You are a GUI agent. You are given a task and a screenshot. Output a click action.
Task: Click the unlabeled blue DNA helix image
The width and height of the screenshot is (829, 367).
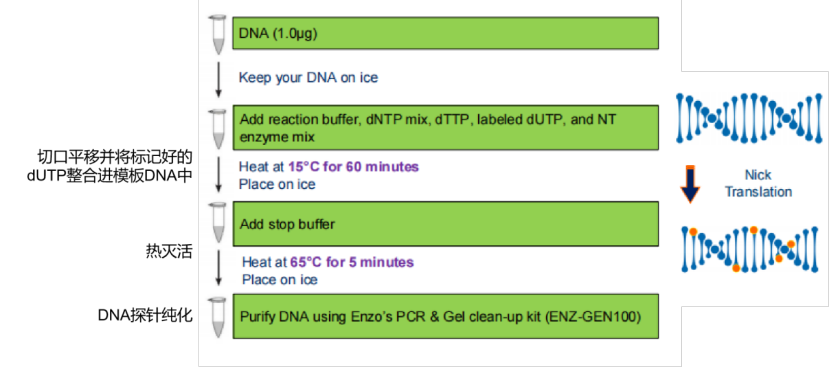tap(751, 118)
